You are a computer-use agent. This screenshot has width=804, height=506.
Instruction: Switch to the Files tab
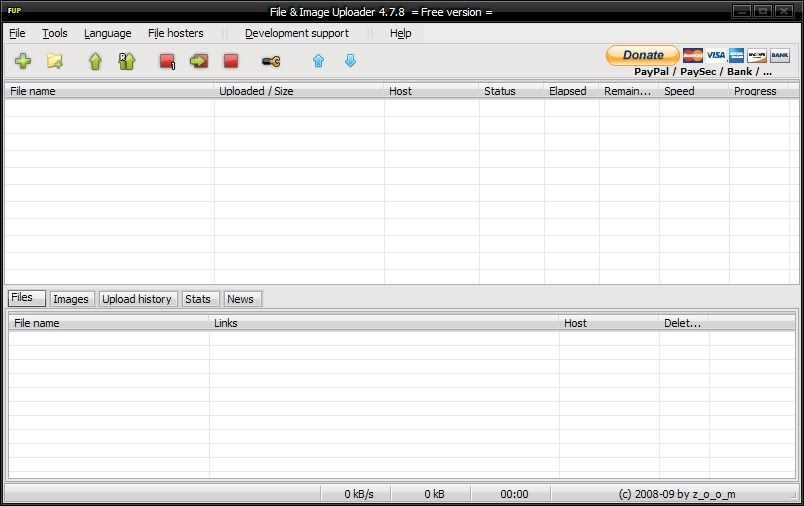pos(27,298)
